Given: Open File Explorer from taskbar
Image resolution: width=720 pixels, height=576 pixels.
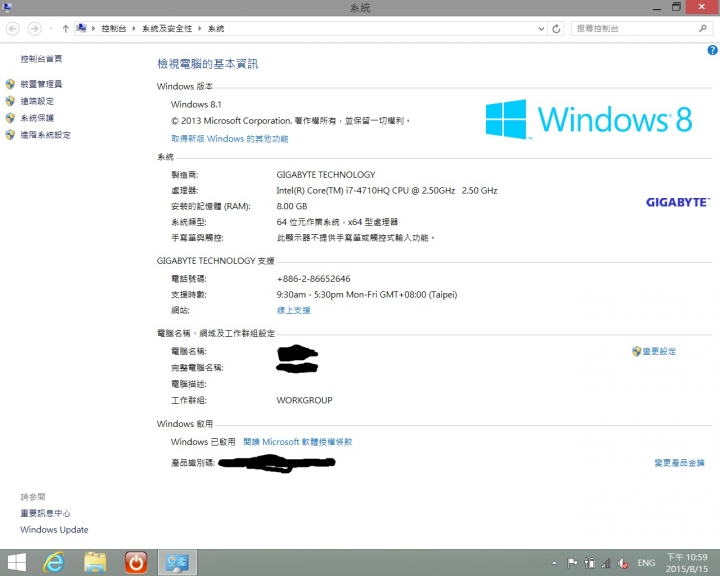Looking at the screenshot, I should (95, 562).
